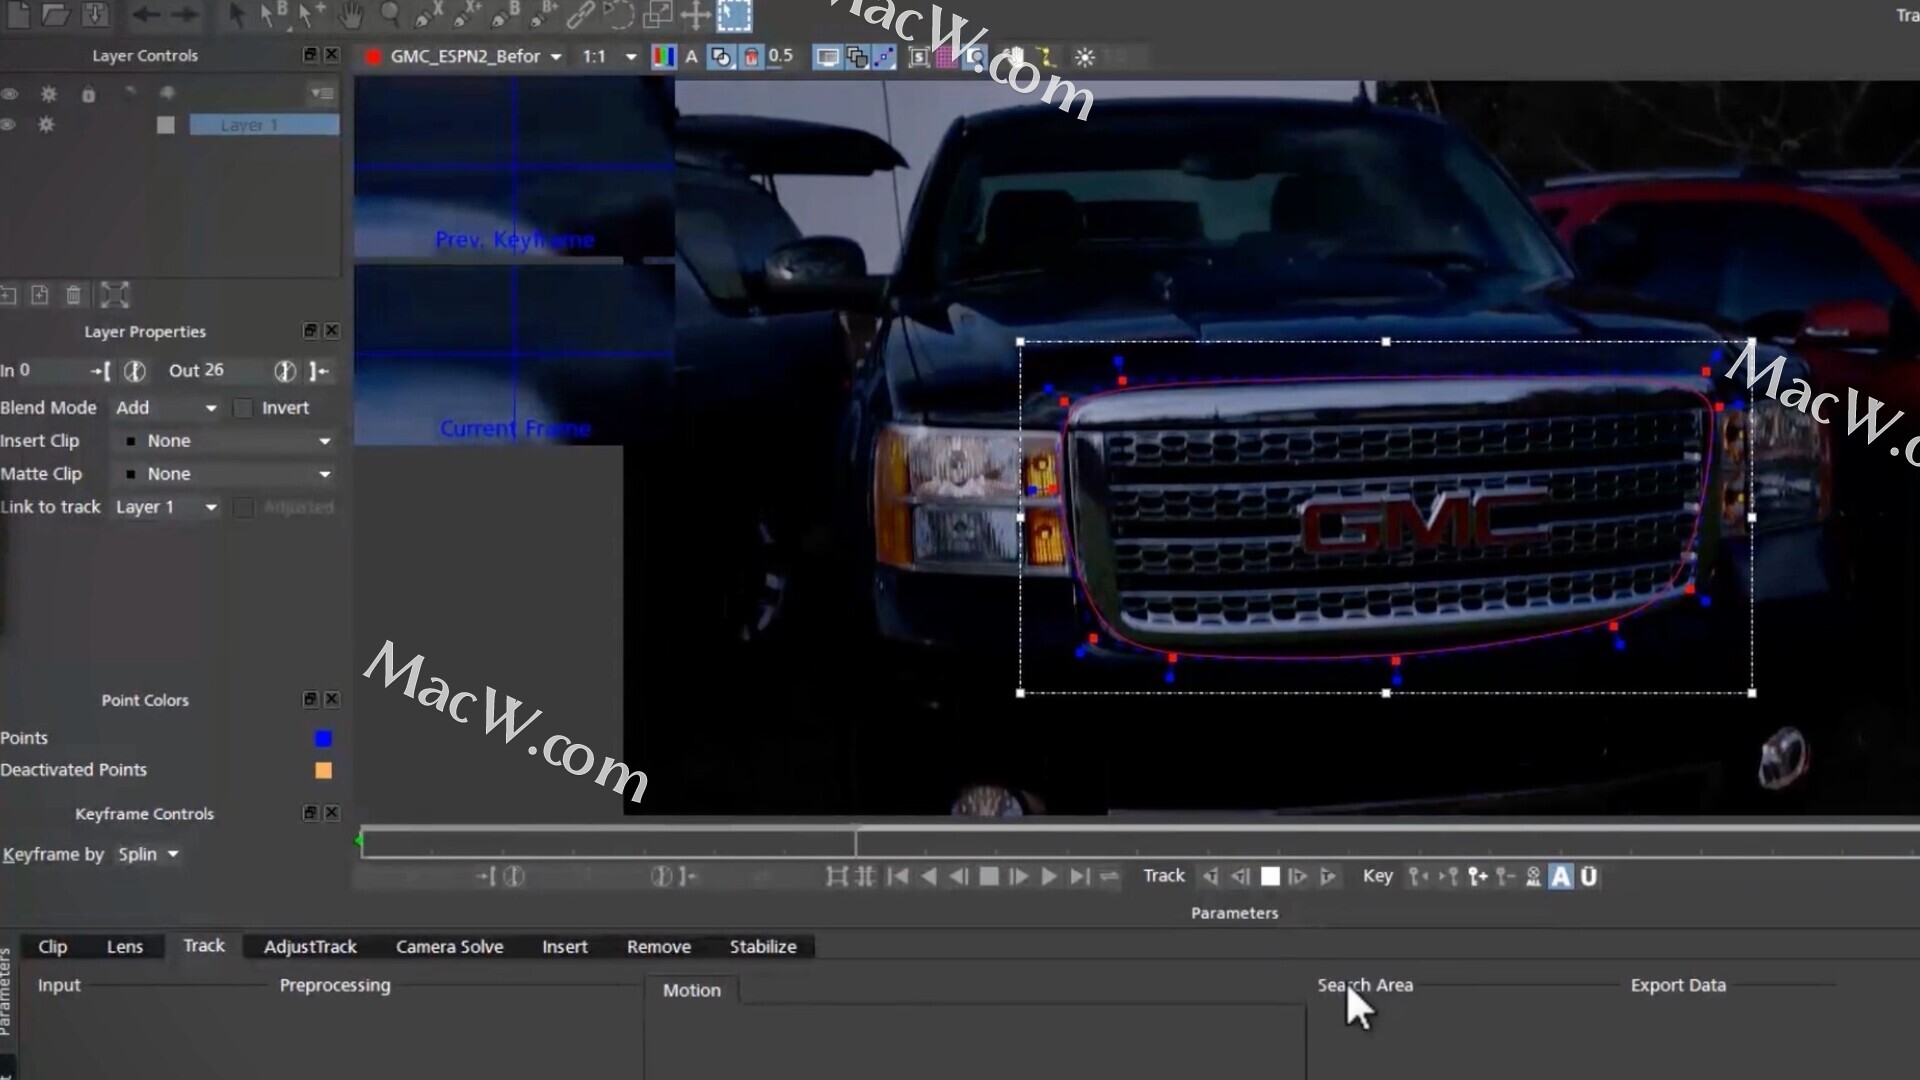The image size is (1920, 1080).
Task: Toggle the Alpha channel A icon
Action: pyautogui.click(x=691, y=57)
